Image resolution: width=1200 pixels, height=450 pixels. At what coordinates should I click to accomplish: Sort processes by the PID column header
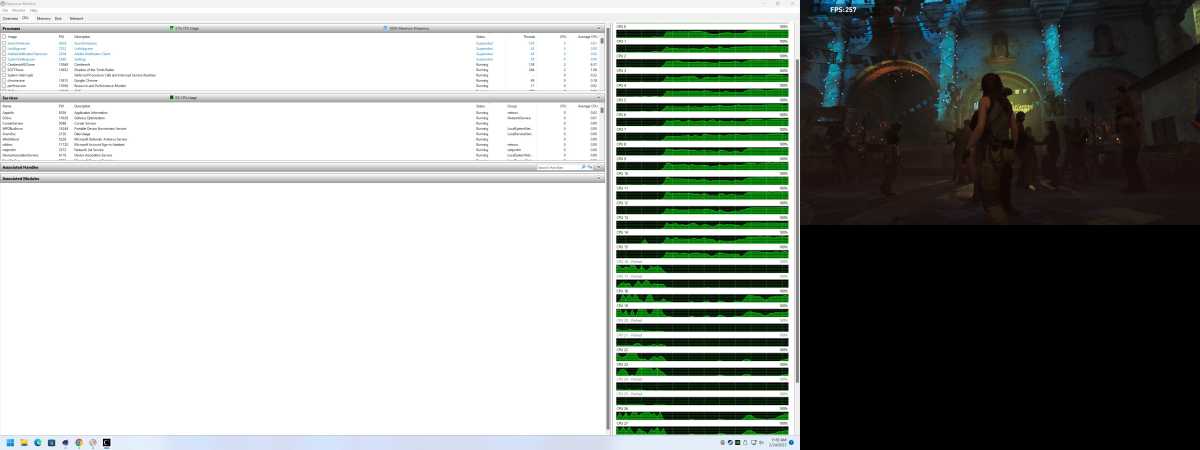click(61, 36)
